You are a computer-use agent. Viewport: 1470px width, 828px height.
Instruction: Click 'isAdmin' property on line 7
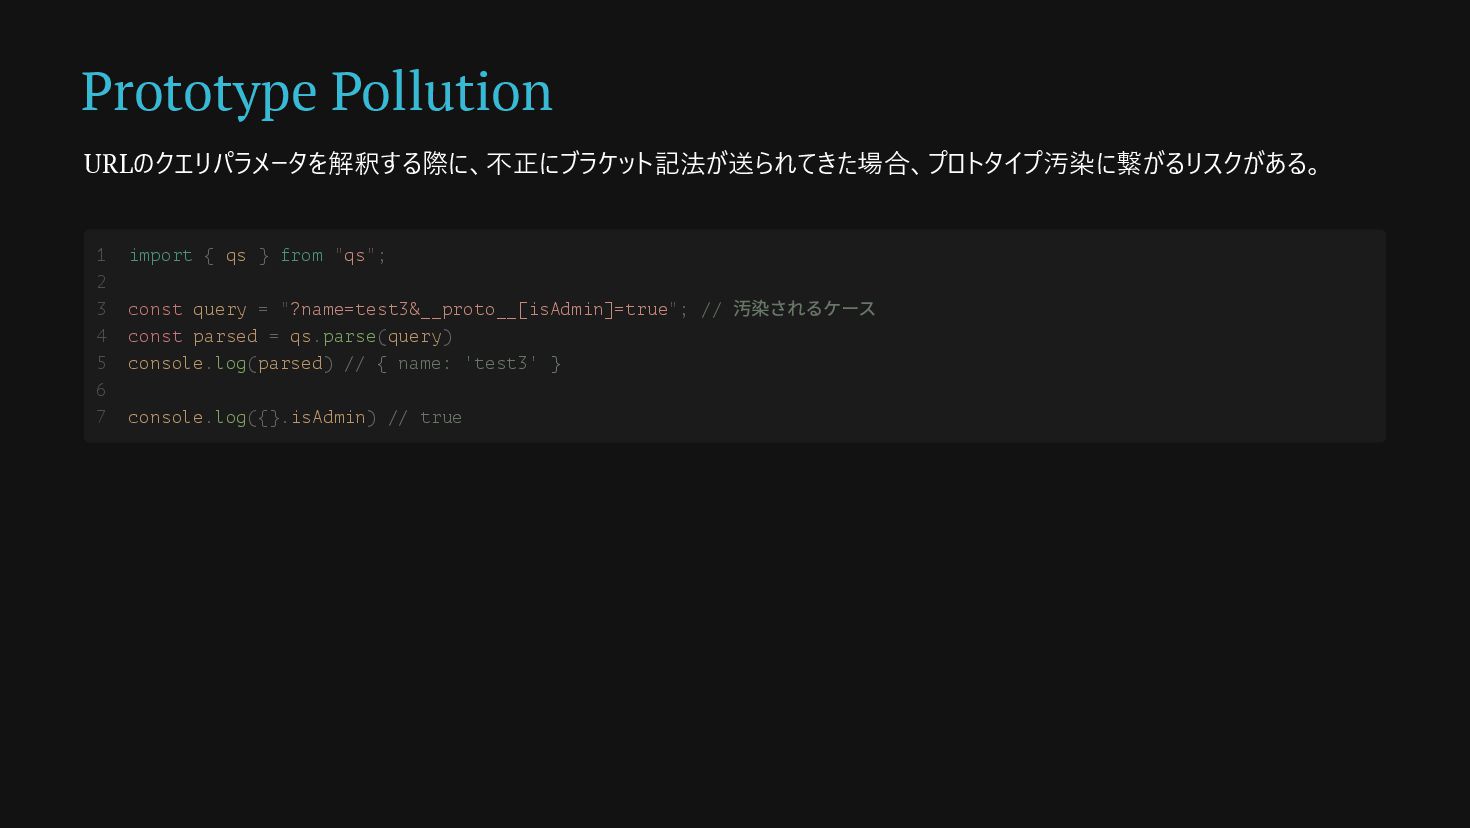[328, 417]
